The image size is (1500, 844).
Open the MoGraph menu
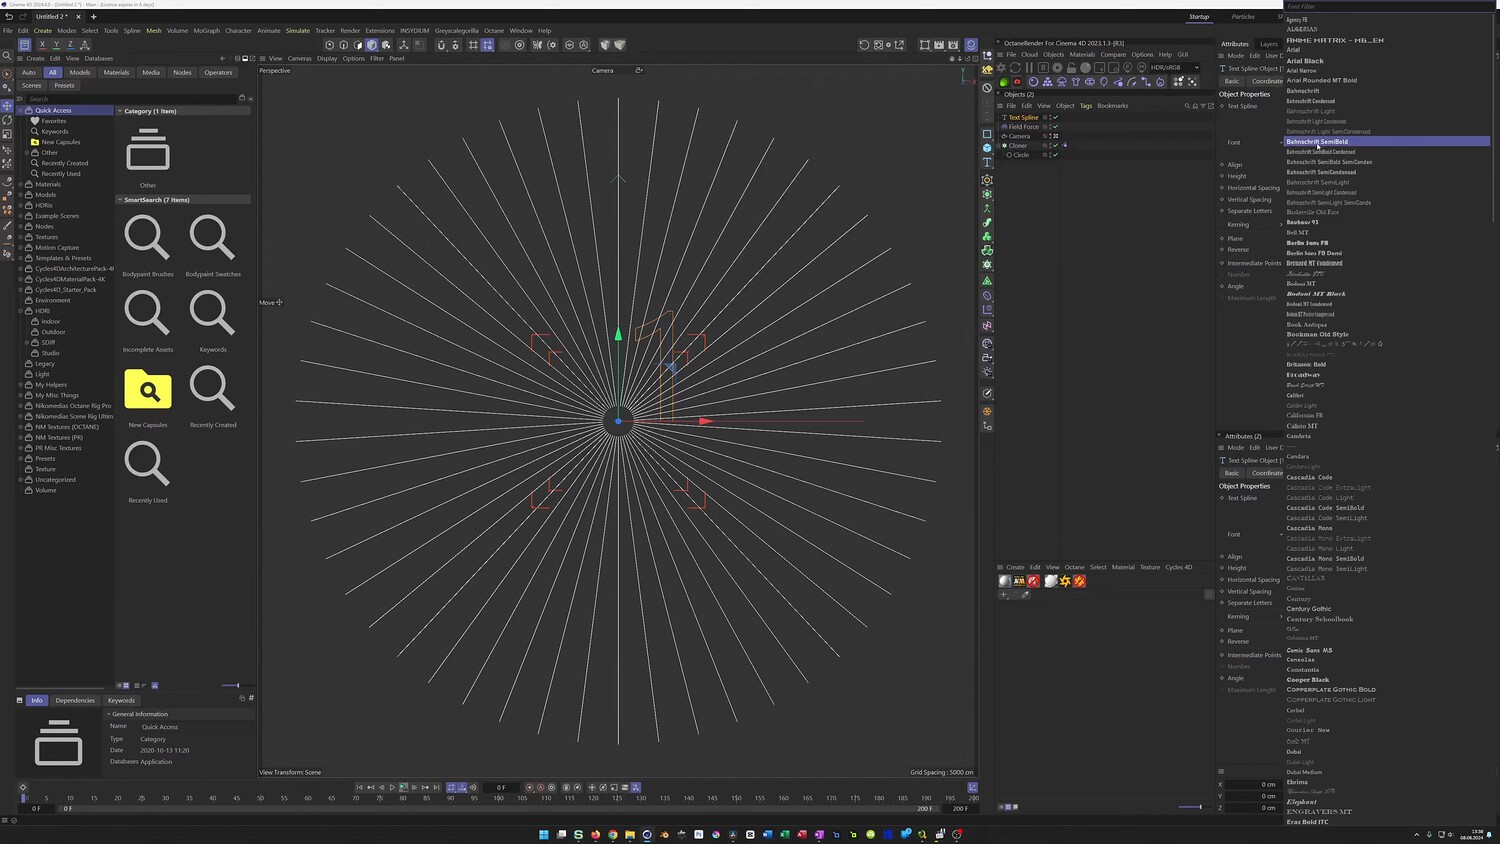[207, 31]
